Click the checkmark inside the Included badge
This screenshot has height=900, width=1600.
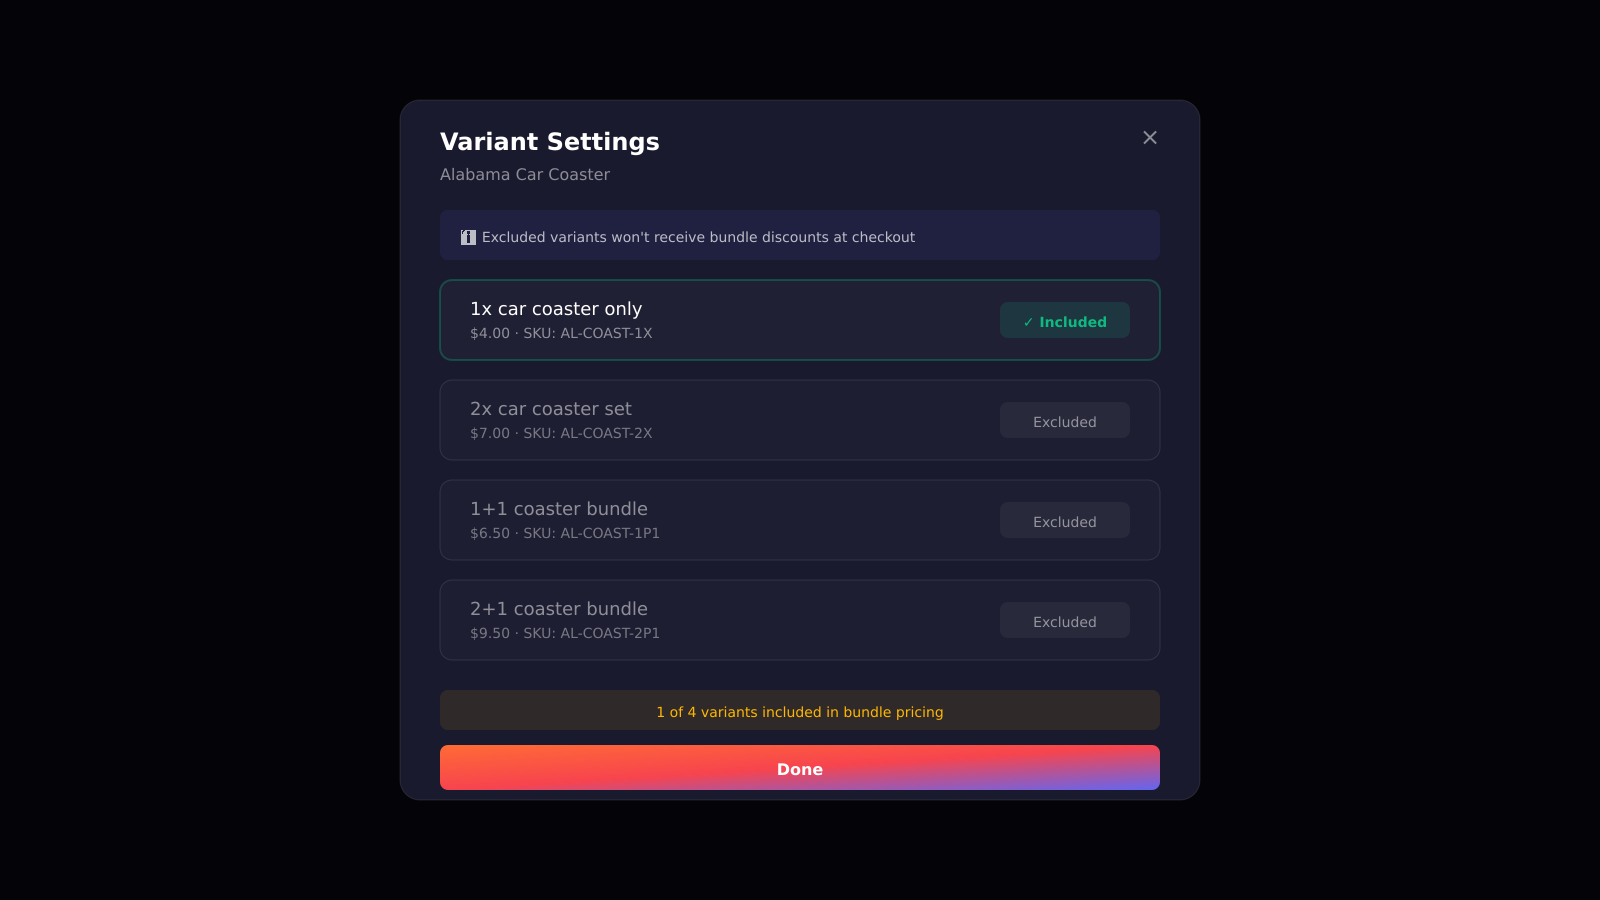[1028, 321]
